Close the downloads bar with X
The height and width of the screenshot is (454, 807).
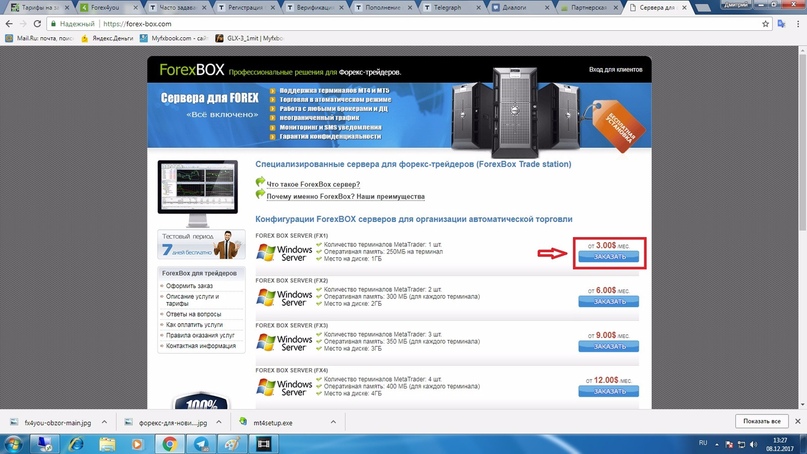[798, 421]
